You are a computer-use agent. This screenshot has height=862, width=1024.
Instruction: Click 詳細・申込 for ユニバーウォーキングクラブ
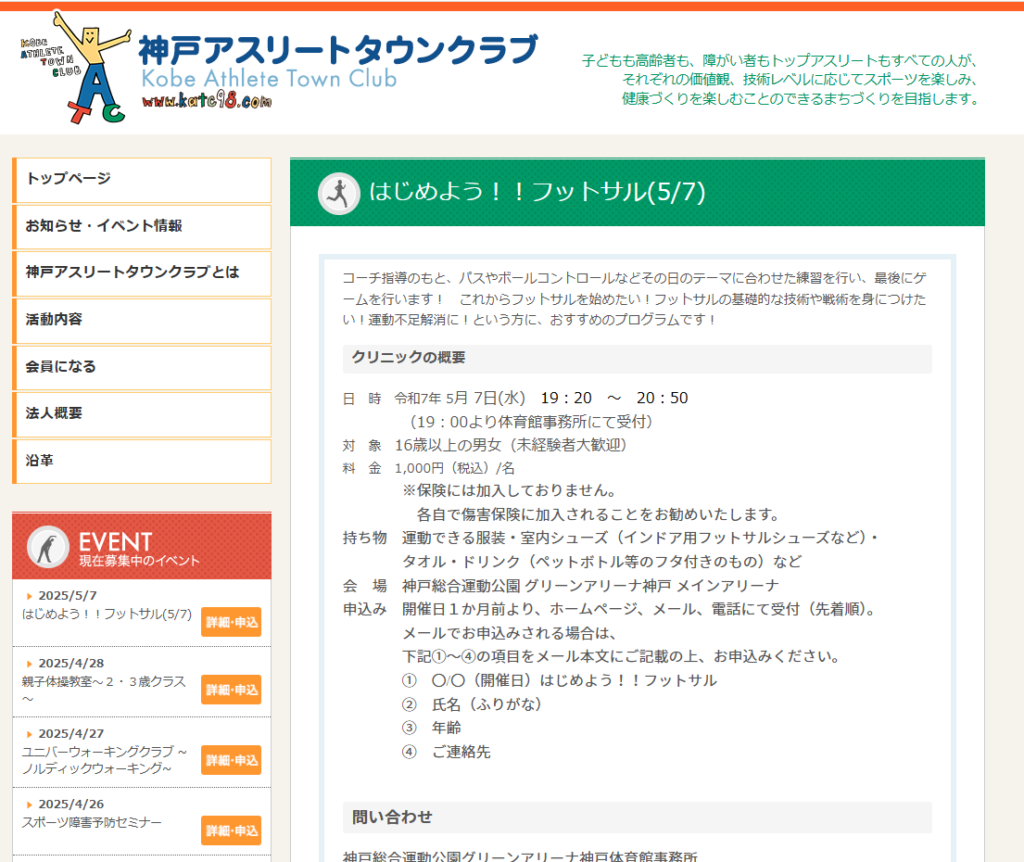(x=231, y=760)
